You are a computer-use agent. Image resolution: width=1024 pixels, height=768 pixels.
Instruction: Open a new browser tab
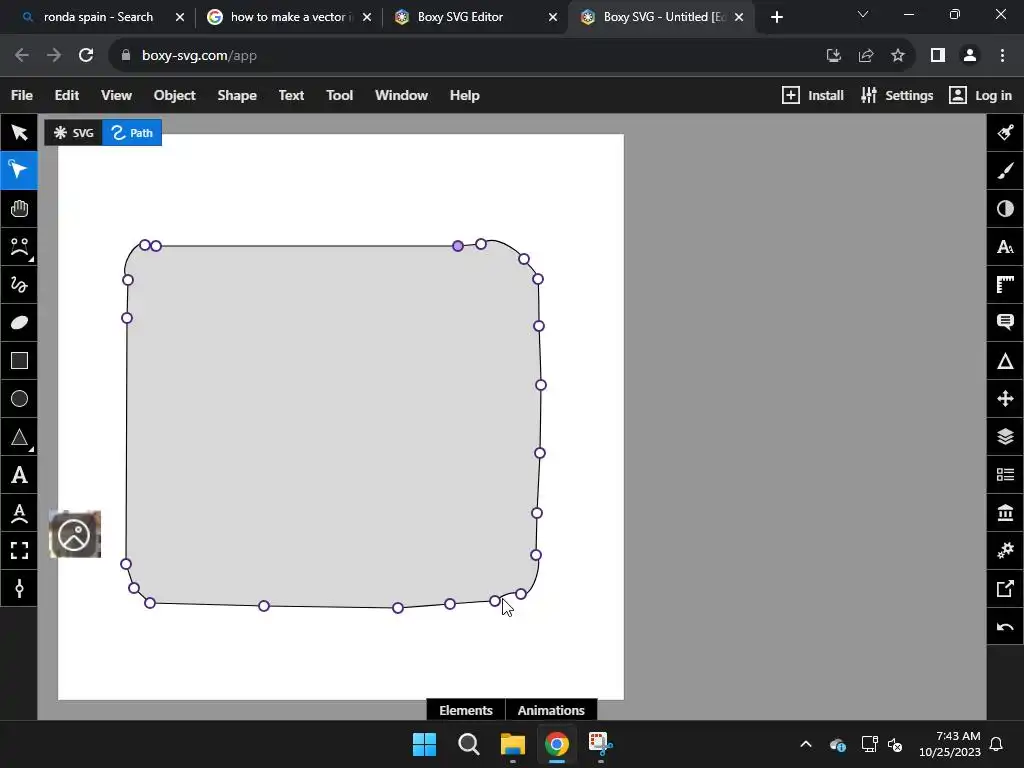coord(776,17)
